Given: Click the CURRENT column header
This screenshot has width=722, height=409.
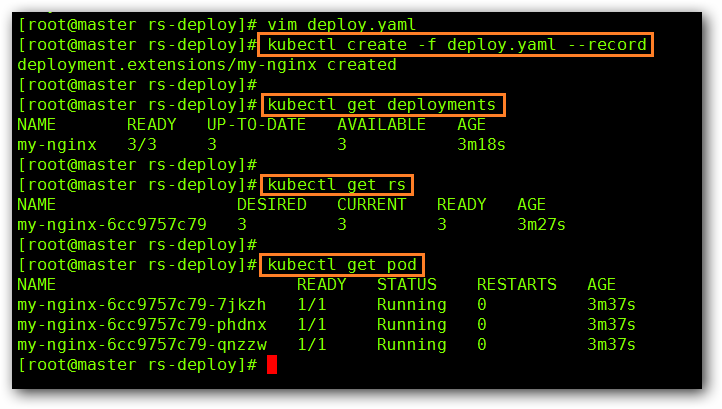Looking at the screenshot, I should [372, 205].
